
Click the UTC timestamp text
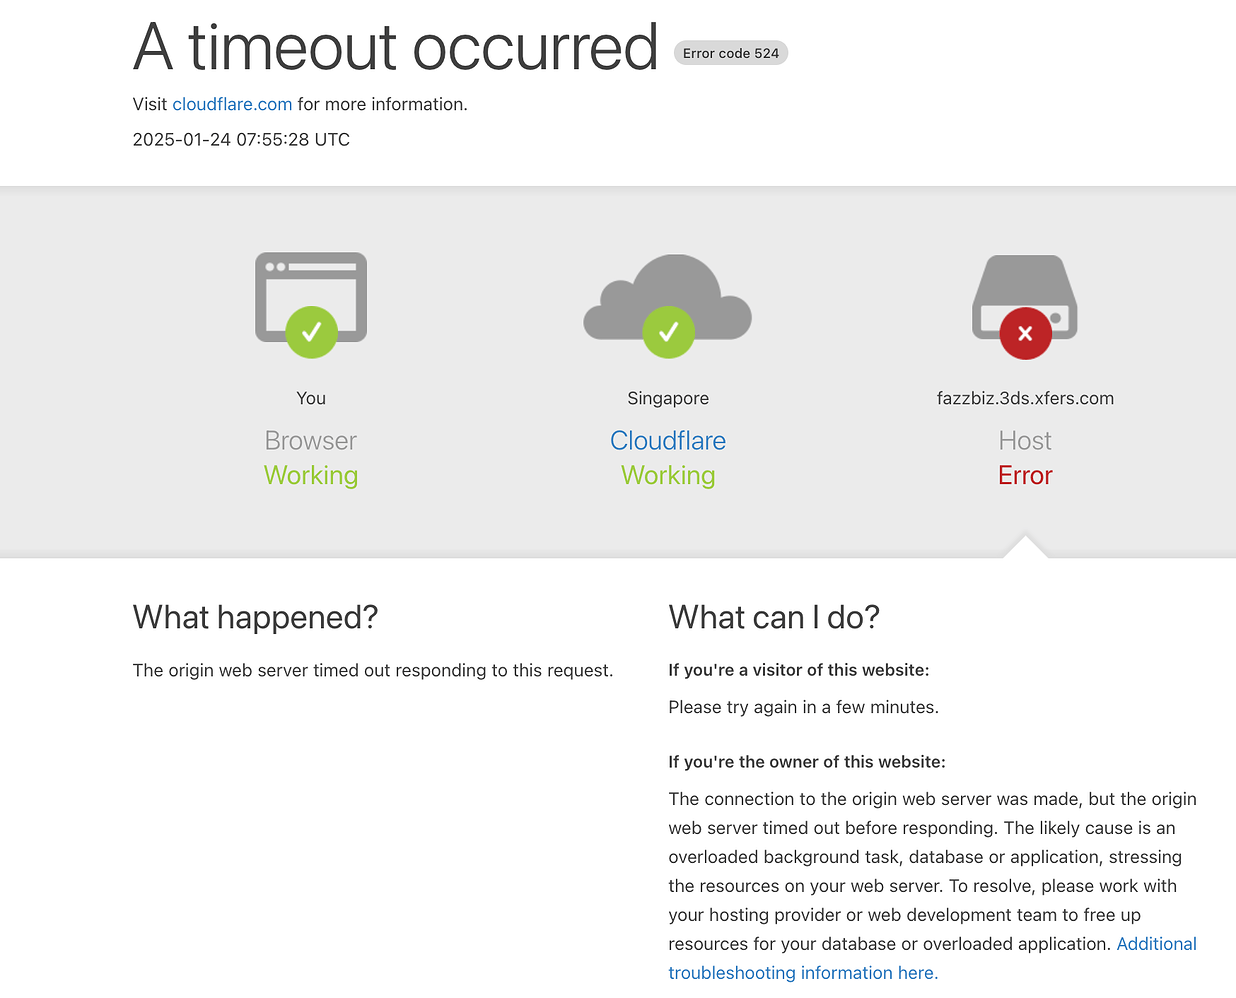pos(241,140)
